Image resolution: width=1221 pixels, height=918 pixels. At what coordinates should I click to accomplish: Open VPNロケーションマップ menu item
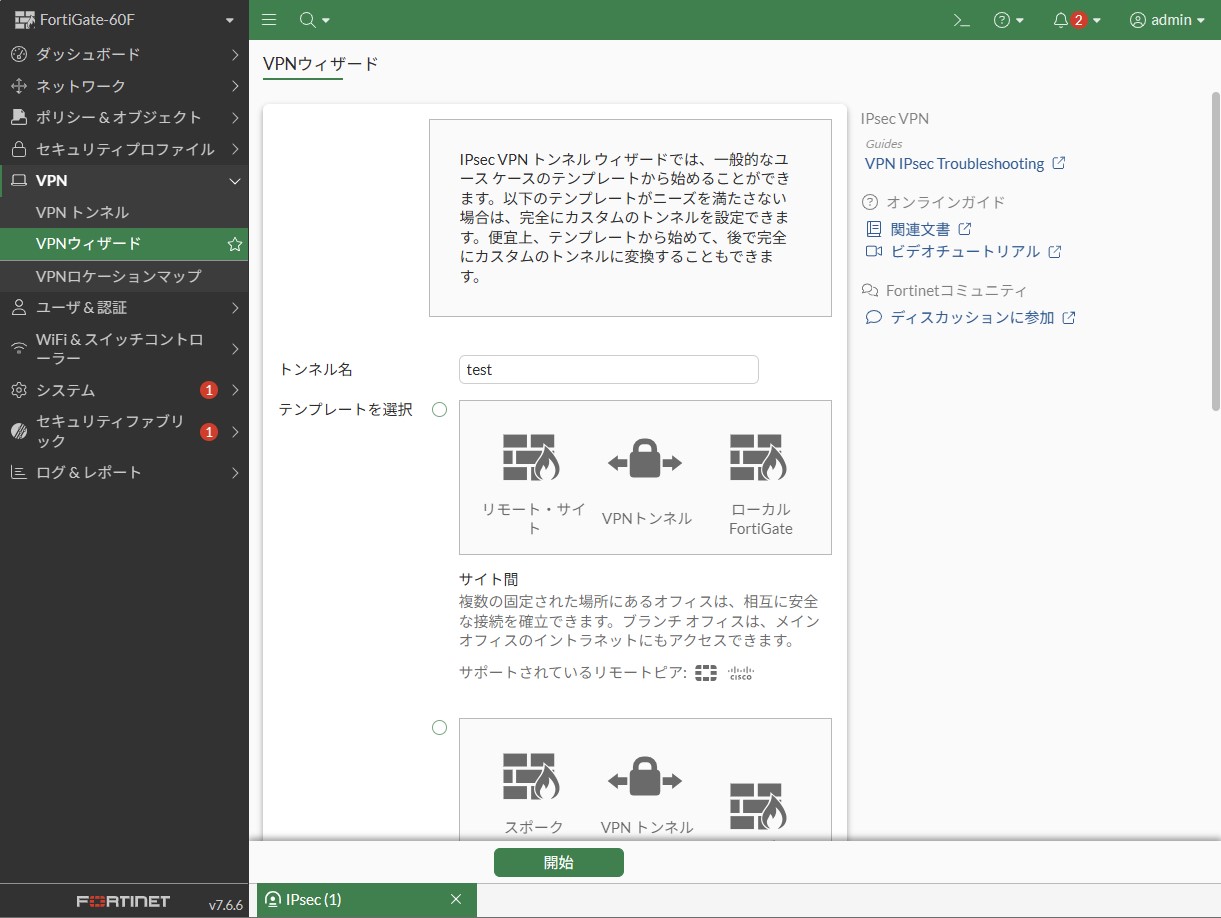coord(118,276)
